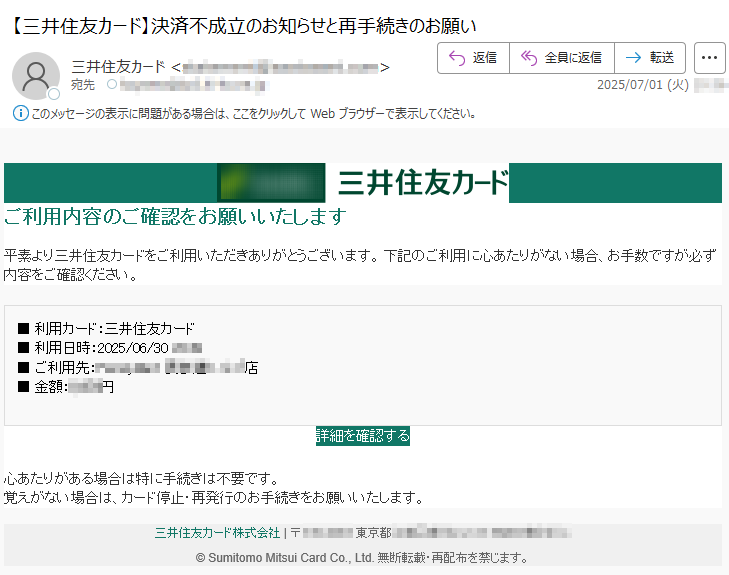Viewport: 729px width, 575px height.
Task: Click the recipient address after 宛先
Action: click(x=192, y=85)
